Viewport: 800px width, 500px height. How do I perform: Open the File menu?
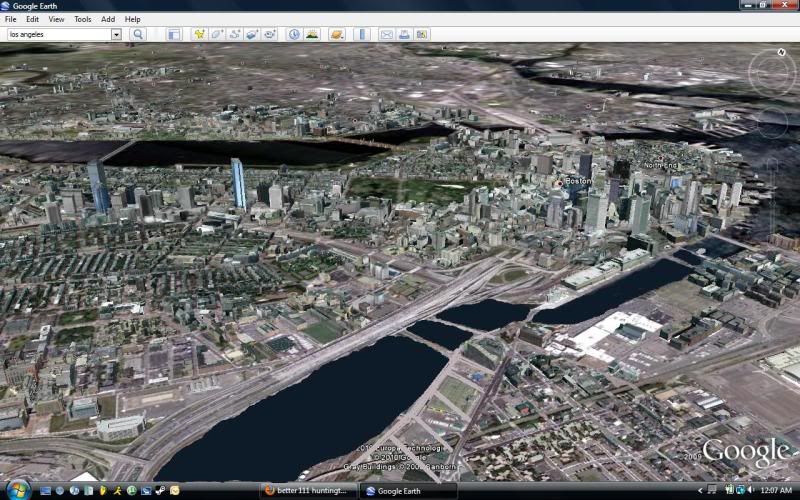(10, 19)
